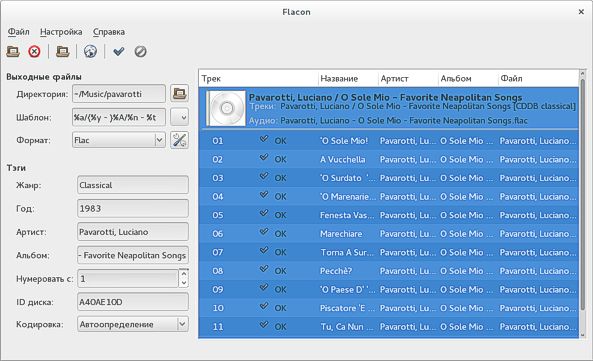Open the Файл menu
The width and height of the screenshot is (593, 361).
[19, 32]
